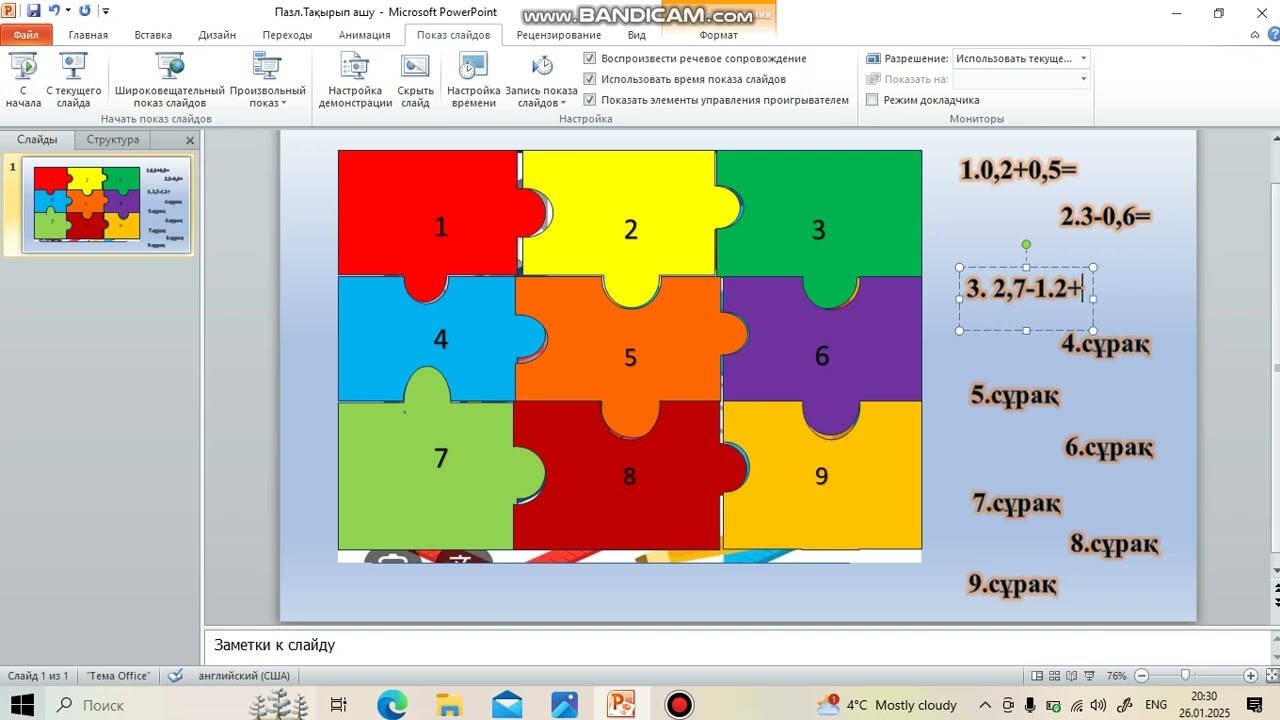The width and height of the screenshot is (1280, 720).
Task: Click red puzzle piece 1
Action: click(440, 227)
